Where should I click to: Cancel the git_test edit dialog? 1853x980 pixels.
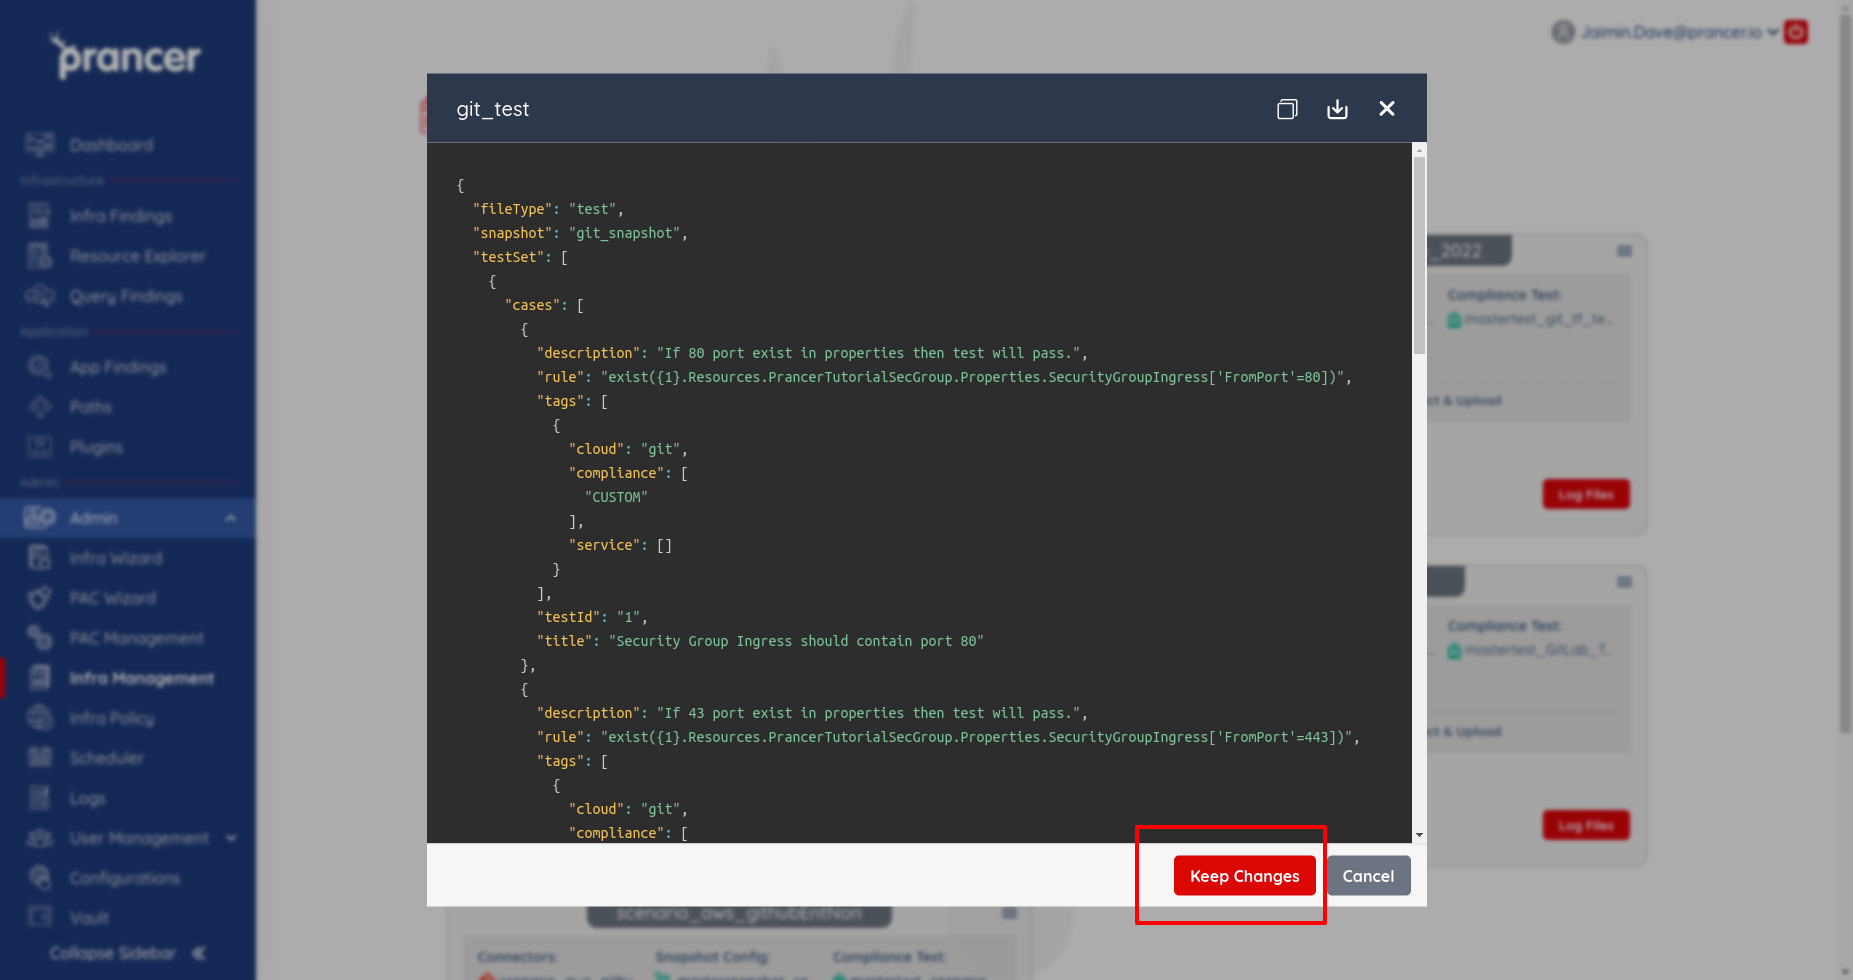pyautogui.click(x=1368, y=876)
